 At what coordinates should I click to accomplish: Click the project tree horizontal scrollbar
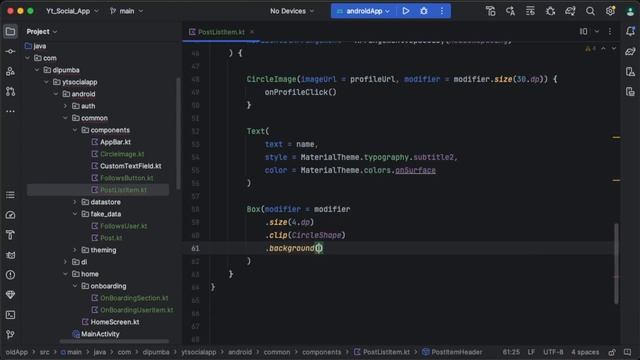coord(114,341)
